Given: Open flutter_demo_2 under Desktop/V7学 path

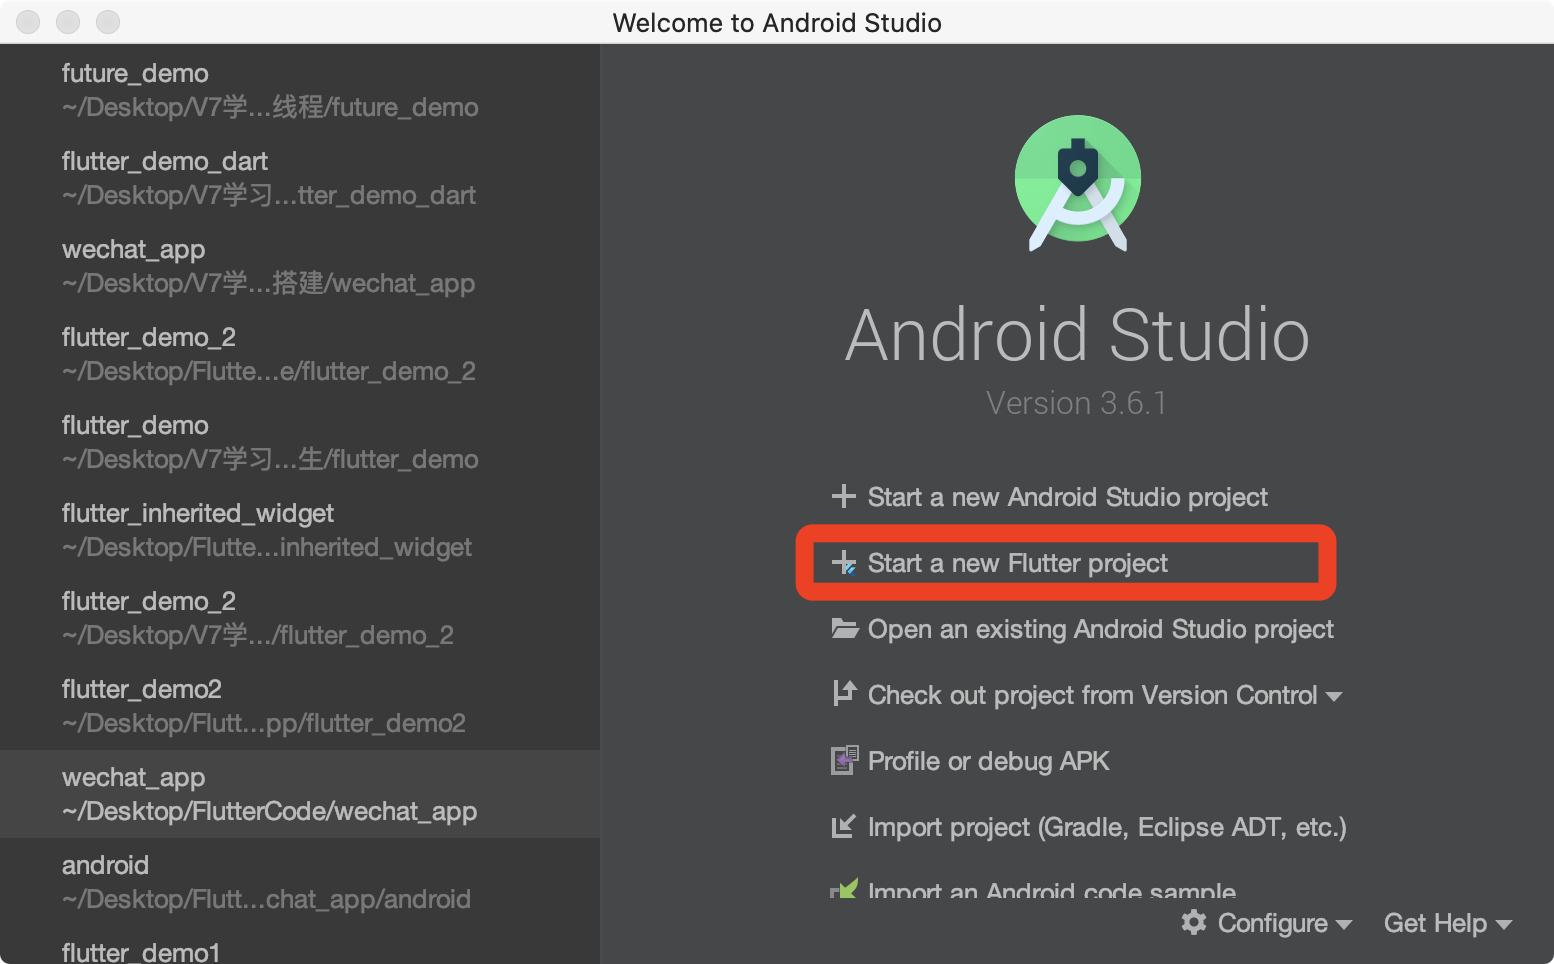Looking at the screenshot, I should pos(300,618).
